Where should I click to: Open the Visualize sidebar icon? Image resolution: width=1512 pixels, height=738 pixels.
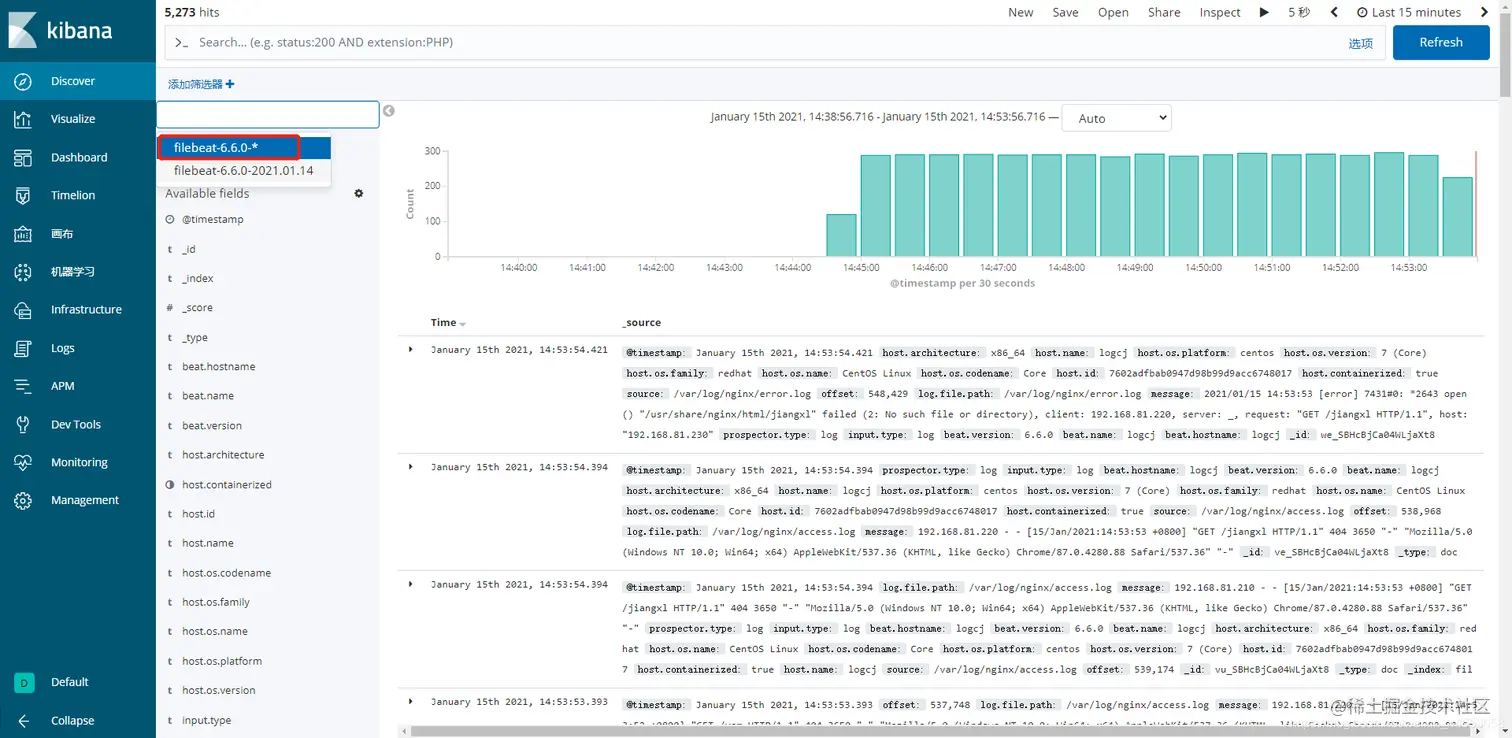coord(23,119)
